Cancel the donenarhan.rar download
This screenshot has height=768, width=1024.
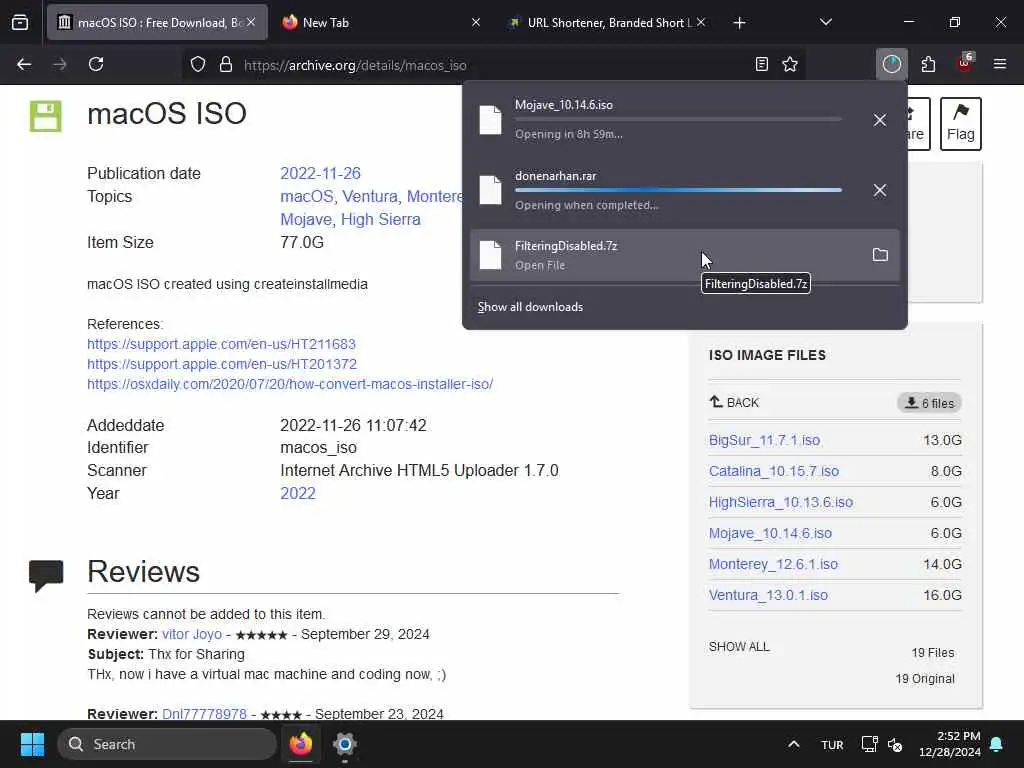coord(880,190)
